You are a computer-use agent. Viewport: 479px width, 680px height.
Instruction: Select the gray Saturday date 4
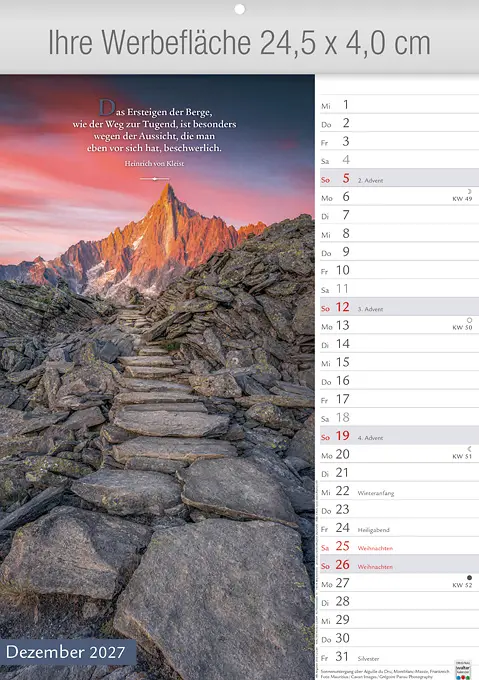[346, 160]
